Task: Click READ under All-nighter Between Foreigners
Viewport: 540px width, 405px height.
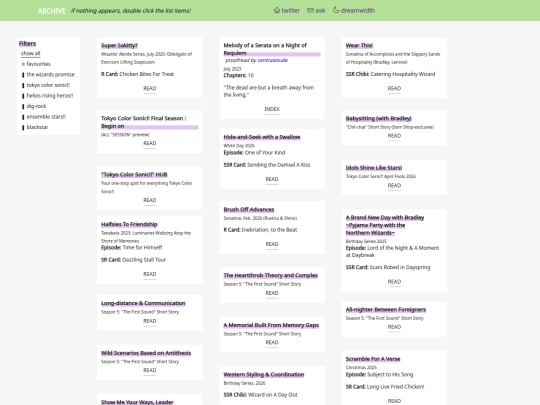Action: pos(394,327)
